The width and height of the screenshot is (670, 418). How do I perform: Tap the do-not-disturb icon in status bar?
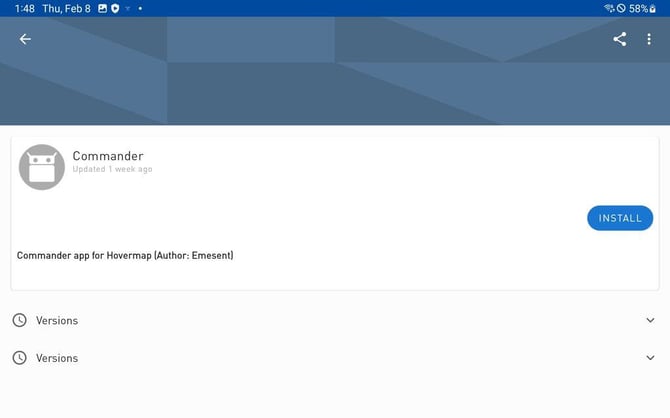pos(621,8)
